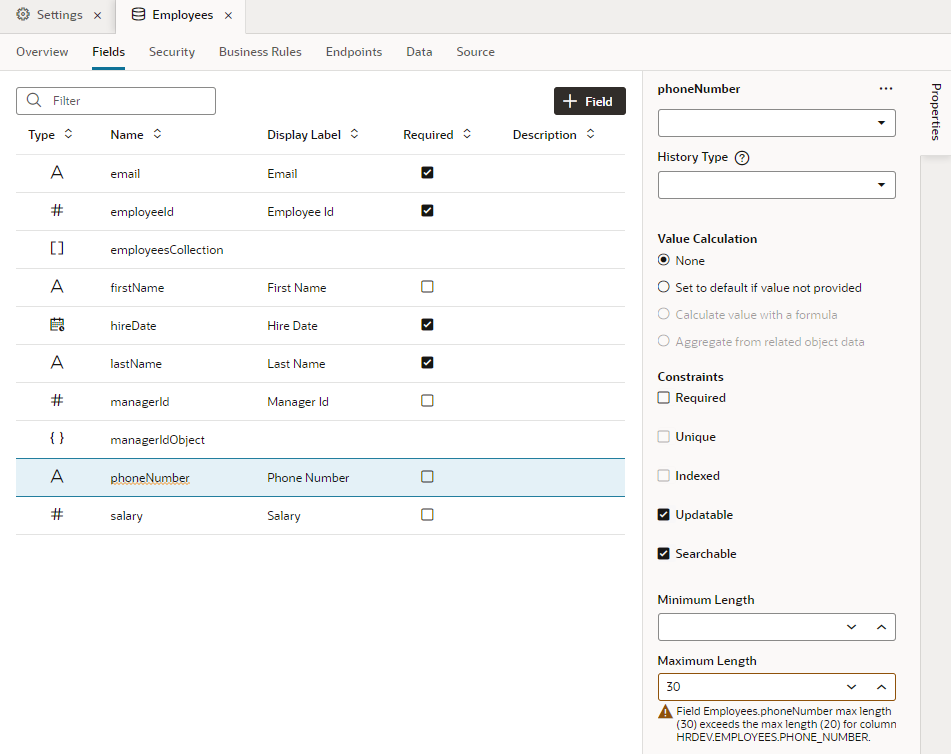Click the number type icon for employeeId
The height and width of the screenshot is (754, 951).
(57, 210)
